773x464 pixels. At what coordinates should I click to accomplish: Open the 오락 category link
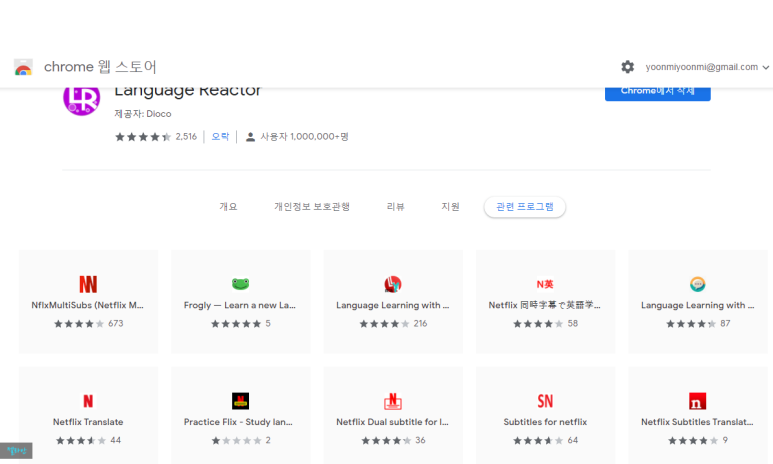tap(220, 137)
